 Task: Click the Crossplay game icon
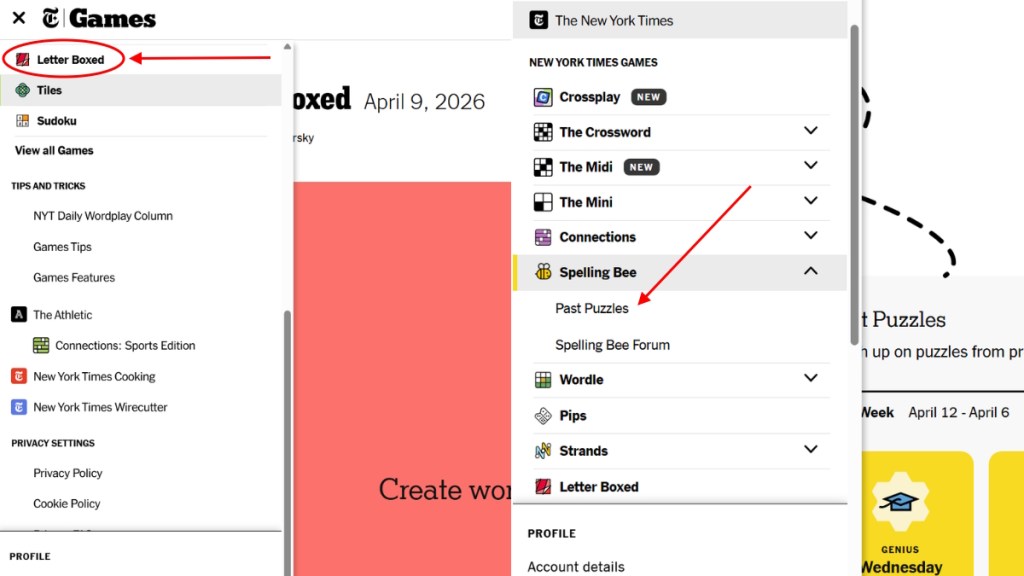point(543,97)
